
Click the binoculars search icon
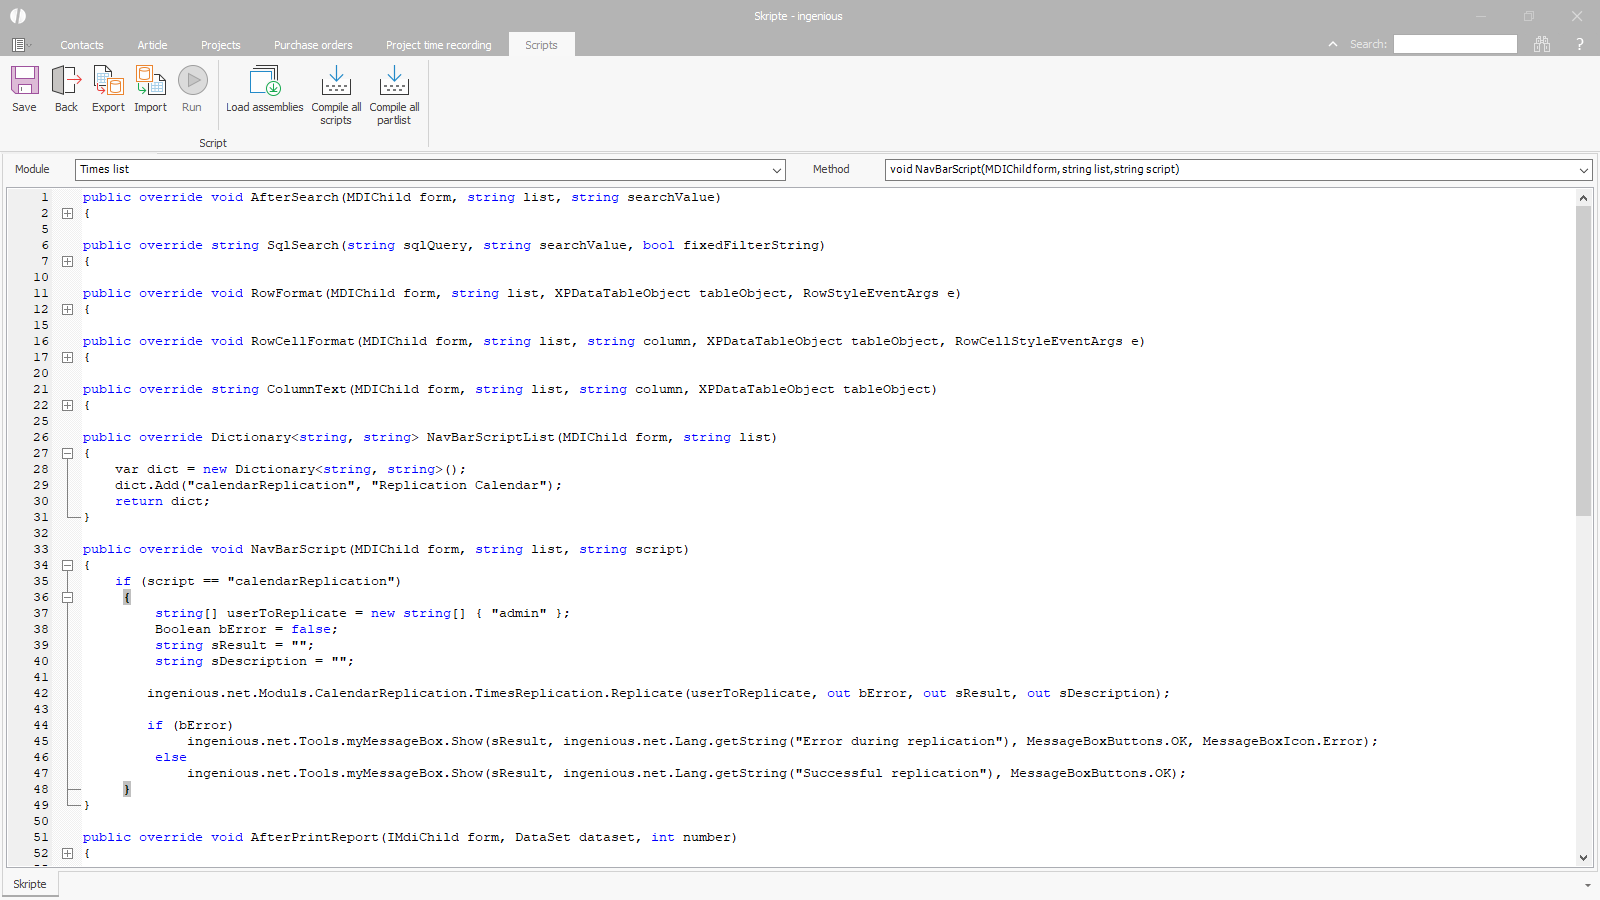tap(1542, 44)
